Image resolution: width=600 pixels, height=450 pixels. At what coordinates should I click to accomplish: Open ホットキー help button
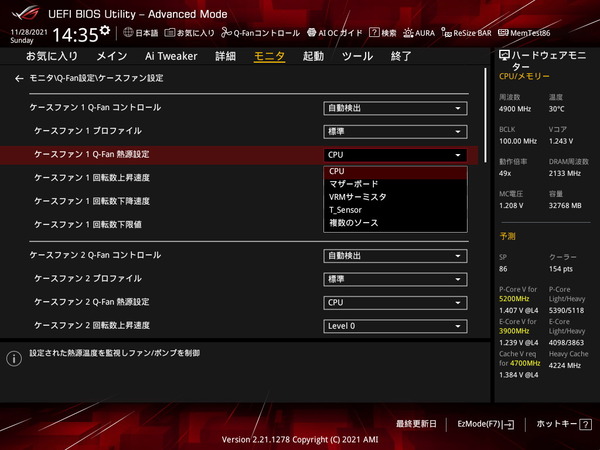(x=564, y=424)
